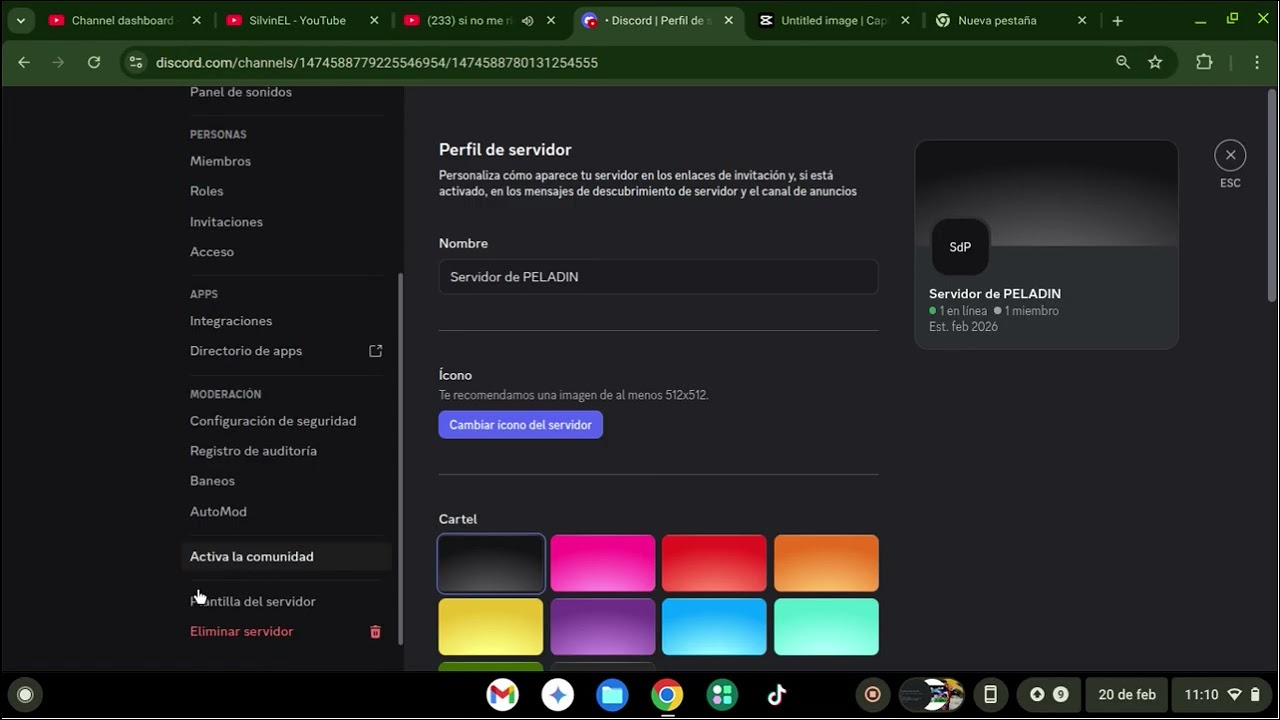Open Baneos settings section

pos(213,481)
